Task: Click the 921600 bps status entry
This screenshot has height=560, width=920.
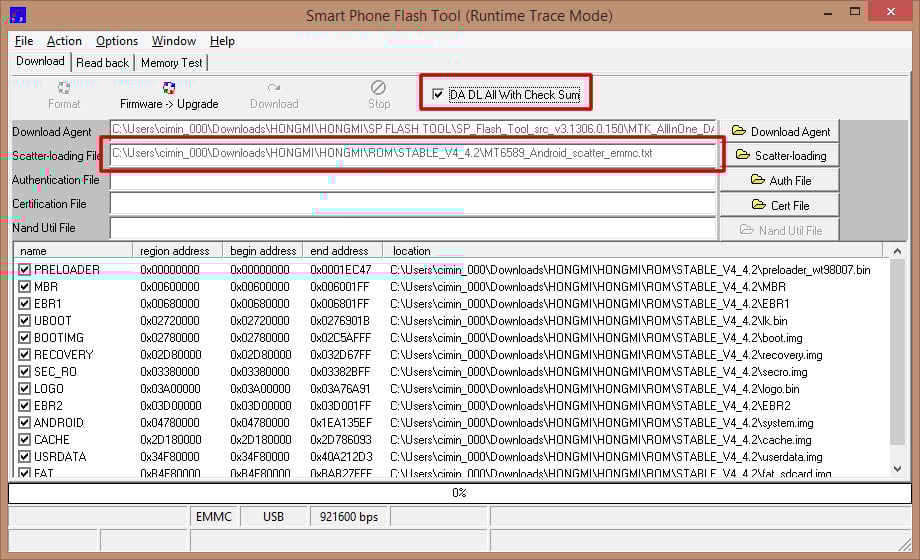Action: point(349,517)
